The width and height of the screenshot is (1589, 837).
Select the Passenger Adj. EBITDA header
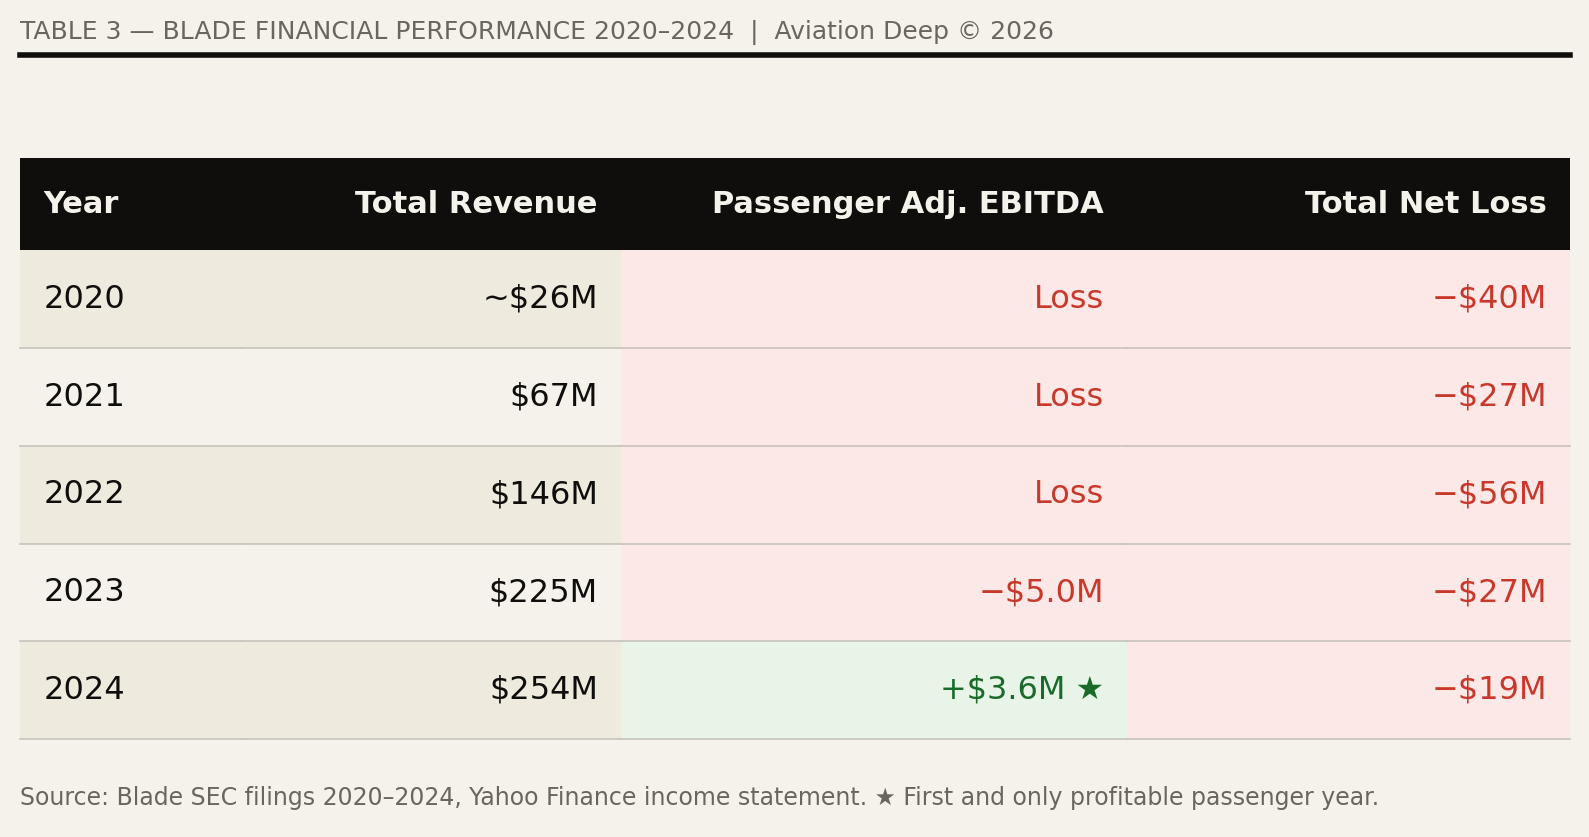[907, 204]
